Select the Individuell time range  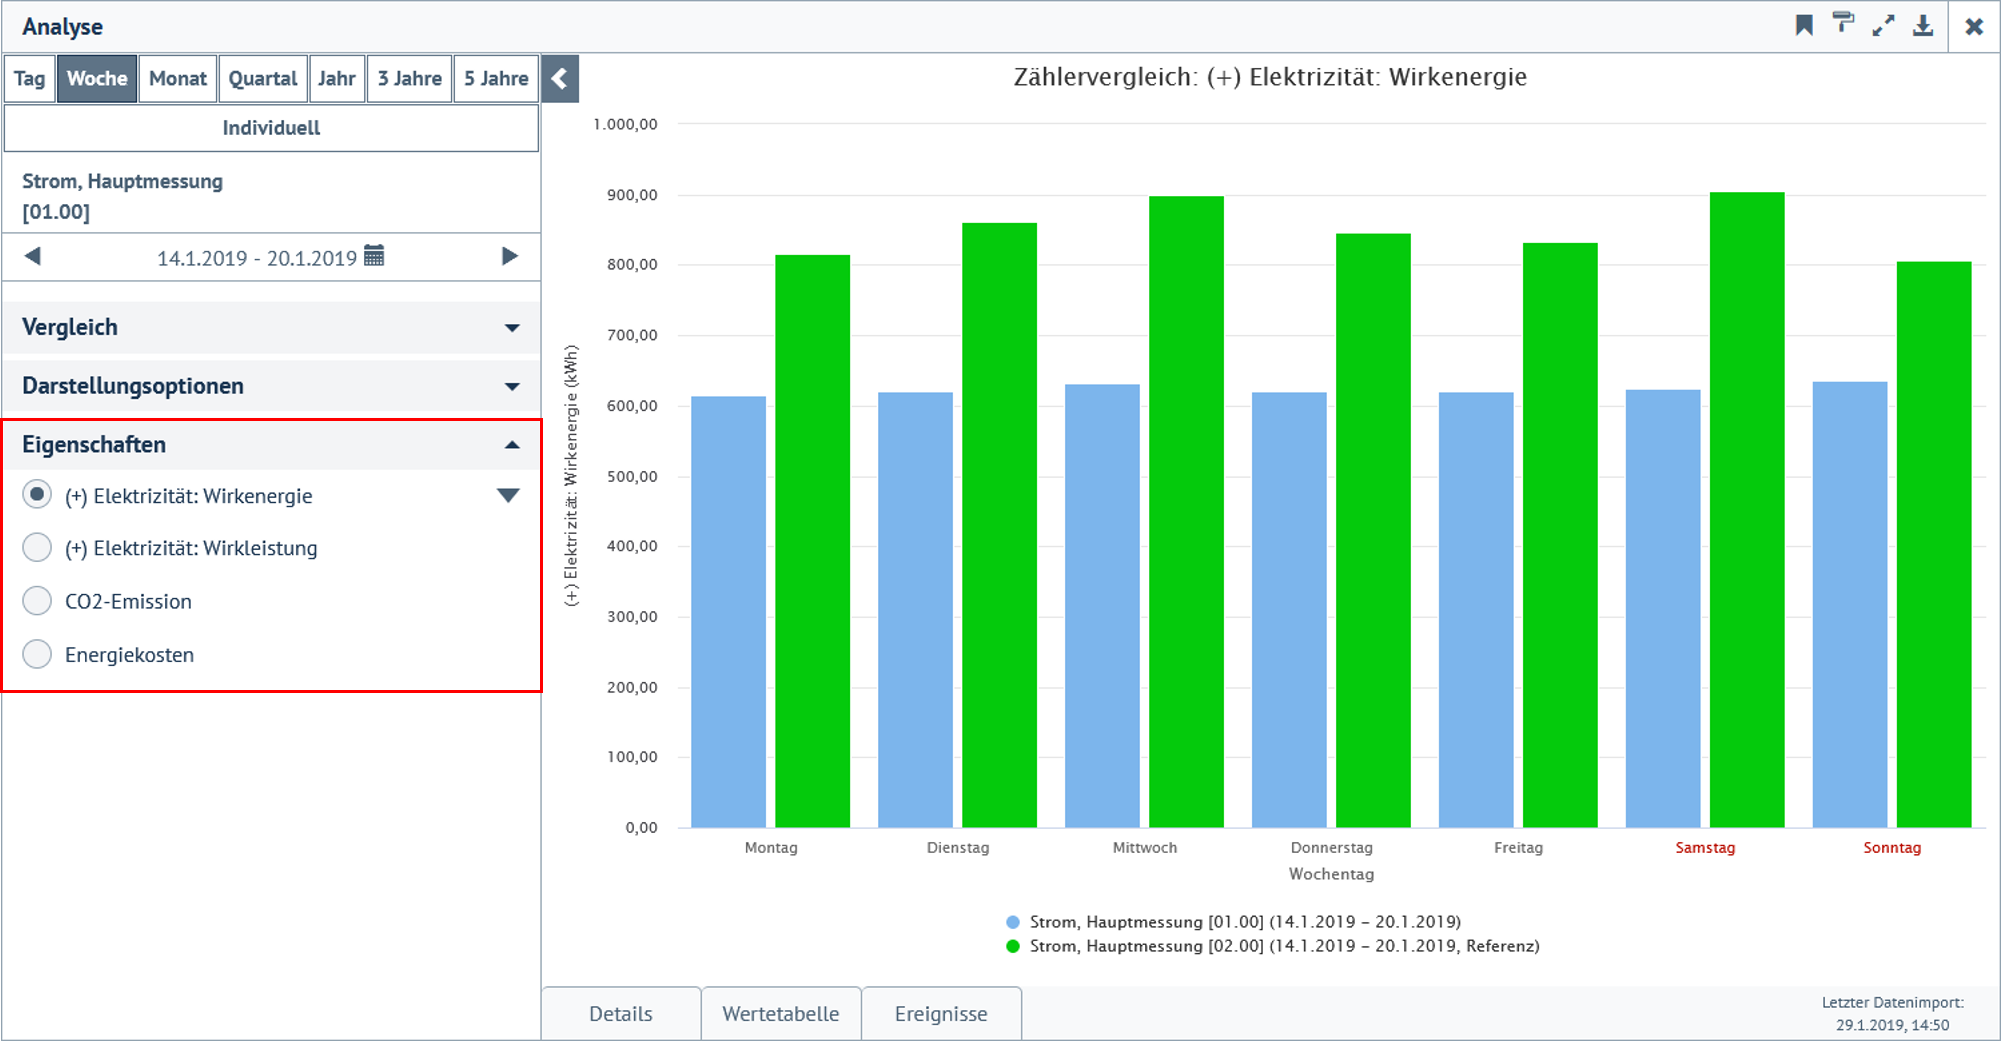click(x=271, y=128)
